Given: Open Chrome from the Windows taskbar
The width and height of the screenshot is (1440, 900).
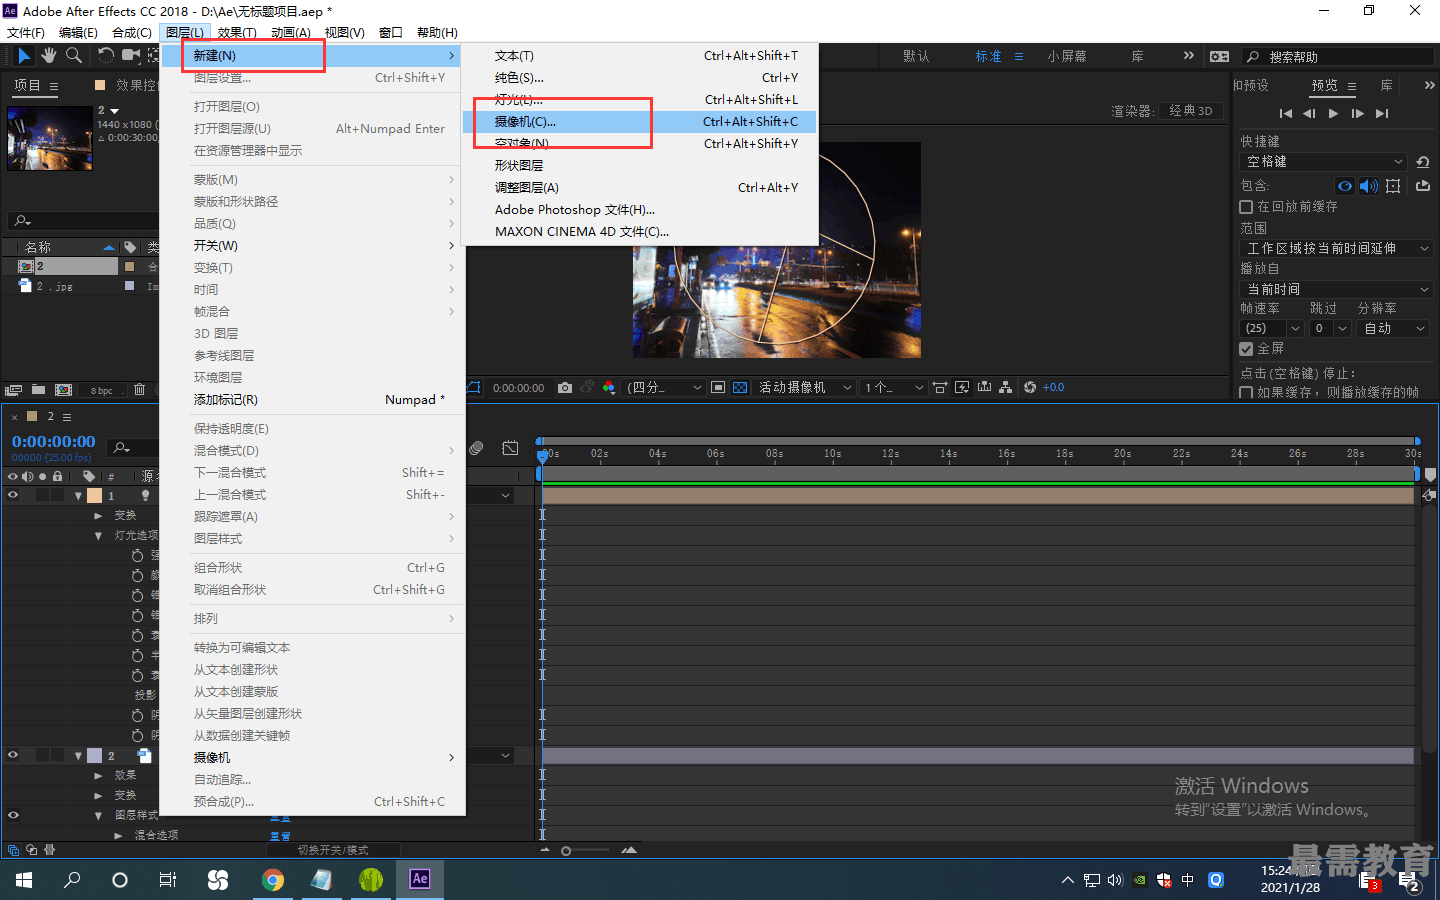Looking at the screenshot, I should coord(272,880).
